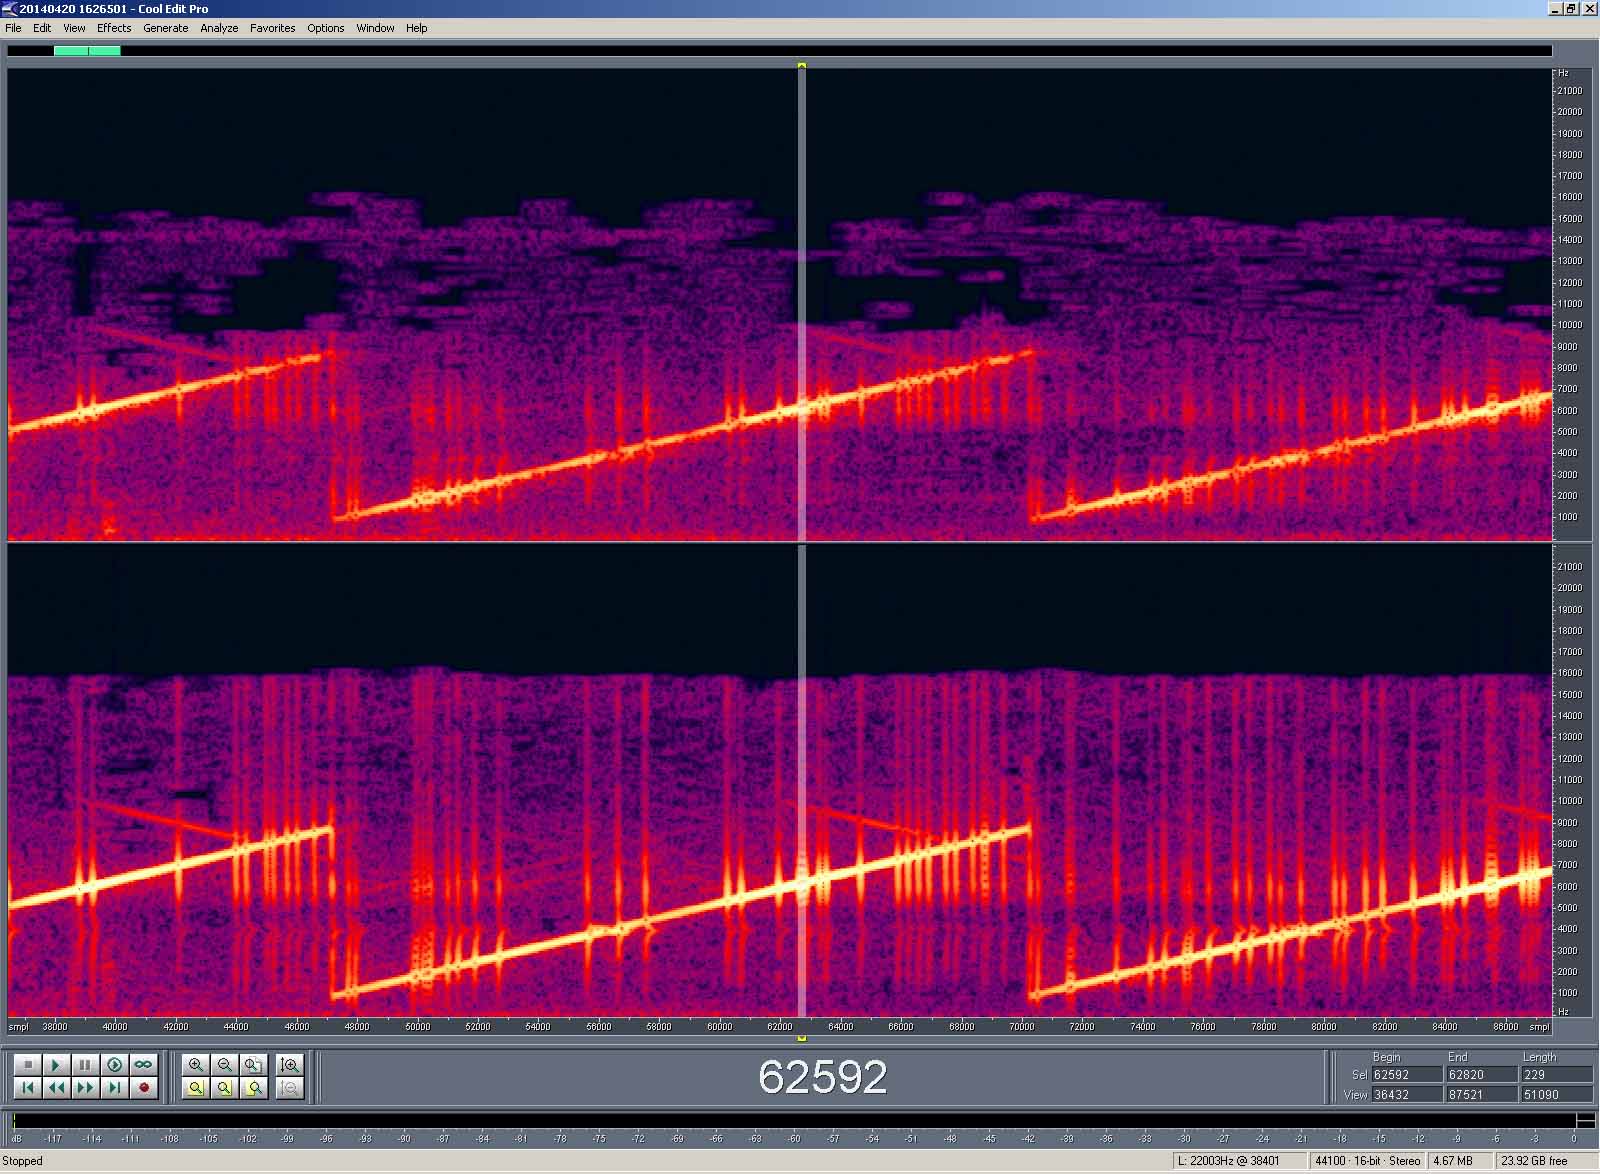This screenshot has width=1600, height=1174.
Task: Click the selection Length field 229
Action: coord(1556,1075)
